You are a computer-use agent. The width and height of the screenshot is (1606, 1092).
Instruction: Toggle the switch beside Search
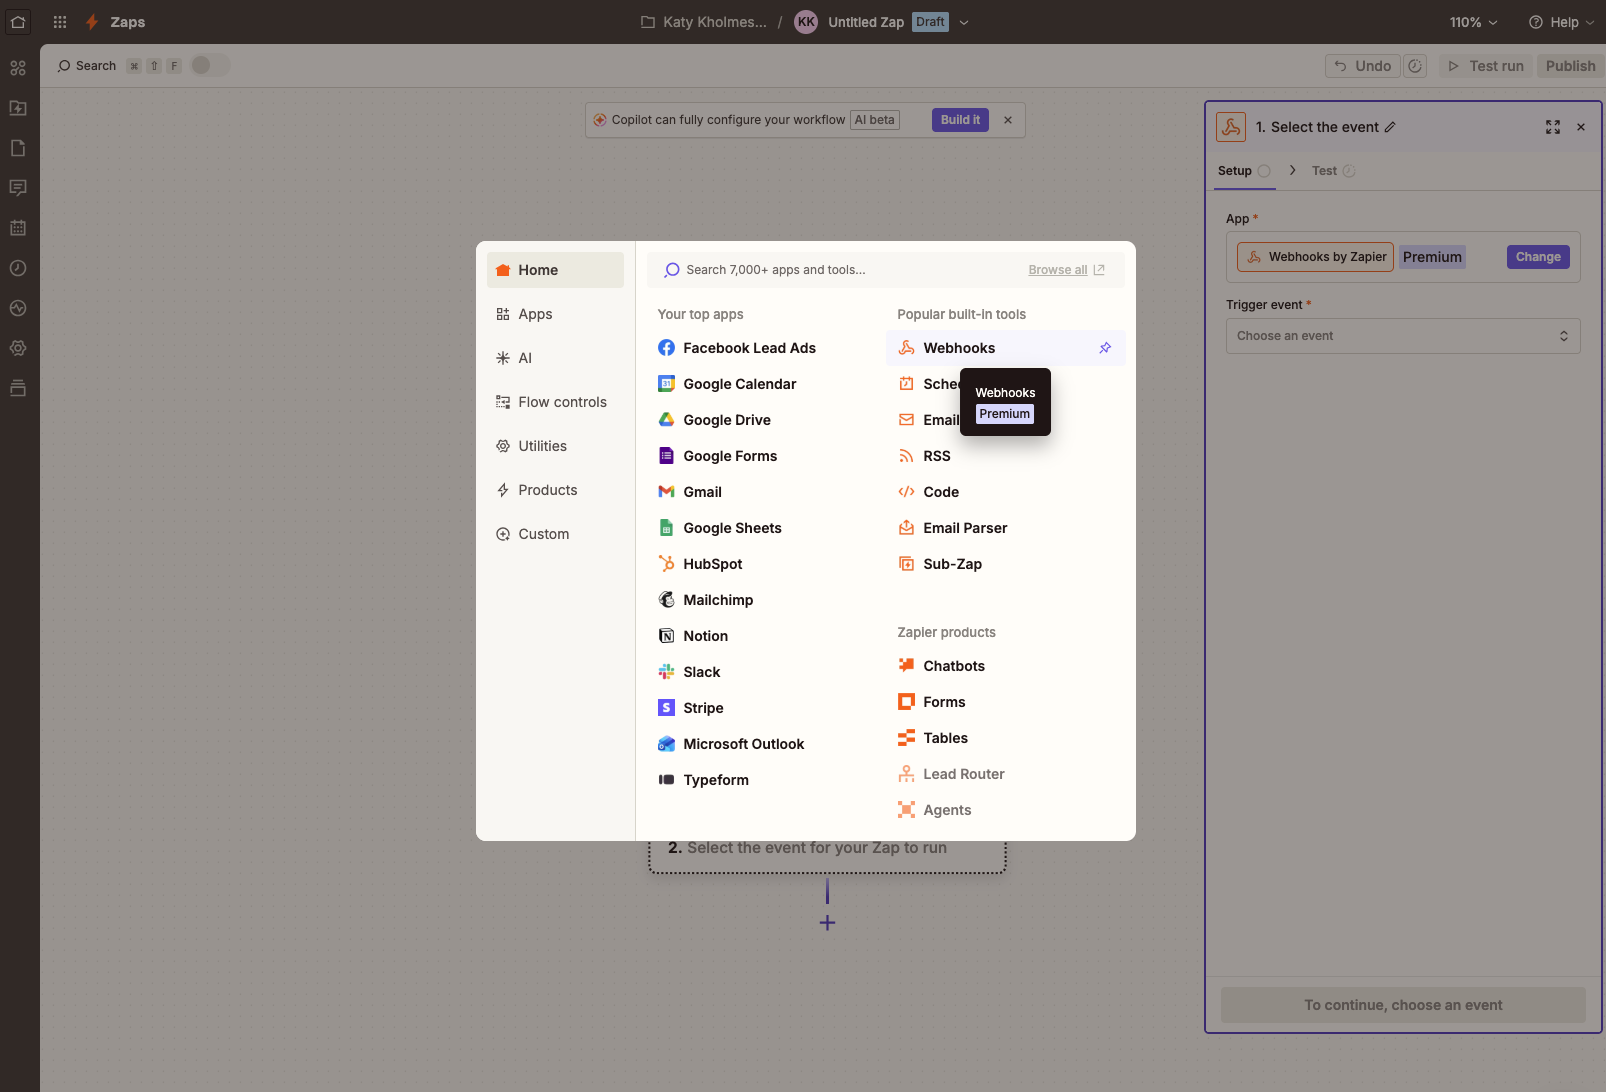pos(210,65)
